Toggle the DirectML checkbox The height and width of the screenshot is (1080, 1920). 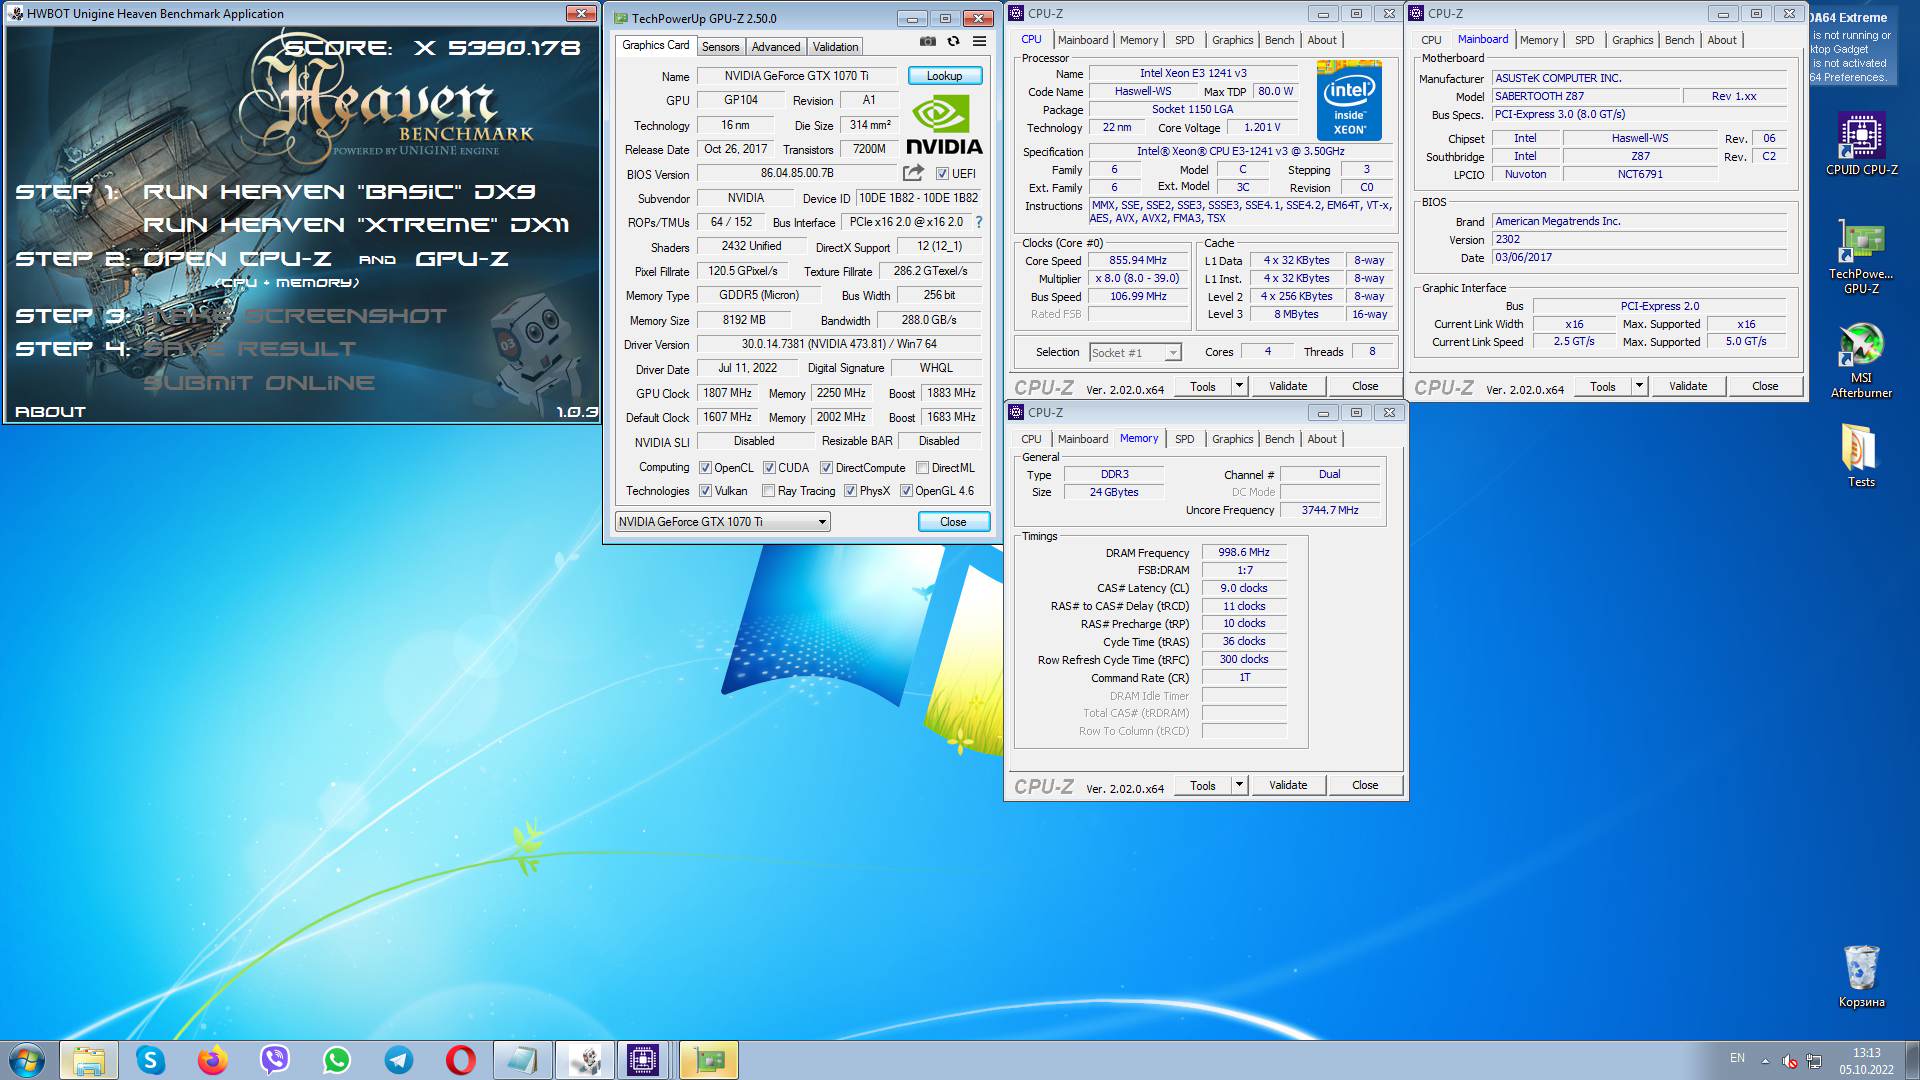click(x=922, y=468)
